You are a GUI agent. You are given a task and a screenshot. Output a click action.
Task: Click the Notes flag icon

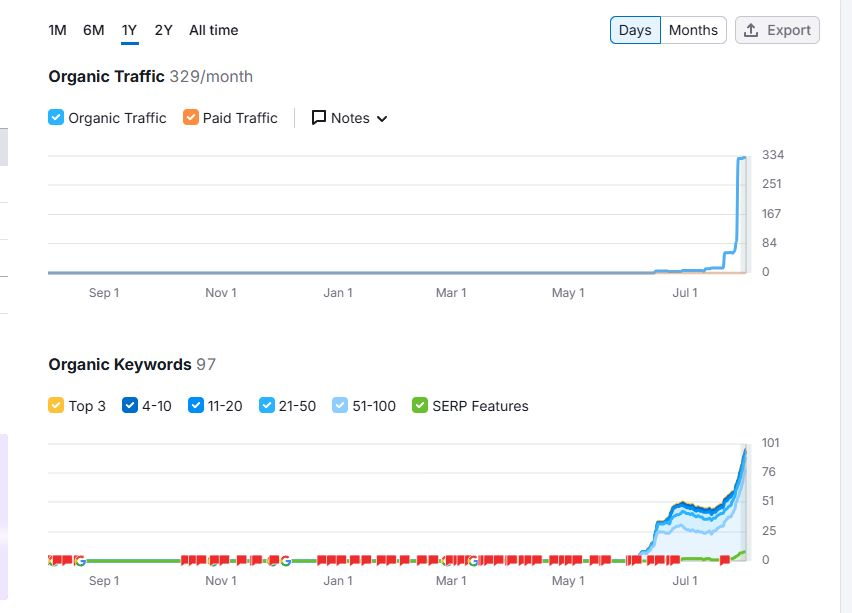(x=318, y=118)
